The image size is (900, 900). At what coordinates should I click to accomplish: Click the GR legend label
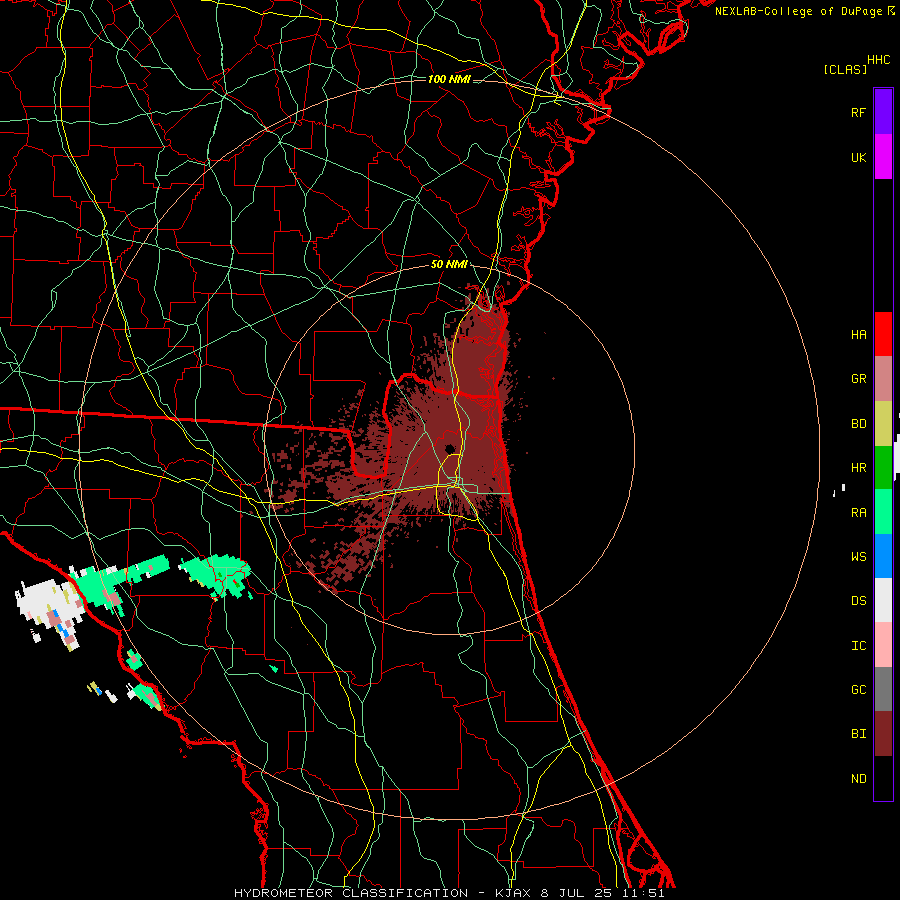pyautogui.click(x=859, y=379)
